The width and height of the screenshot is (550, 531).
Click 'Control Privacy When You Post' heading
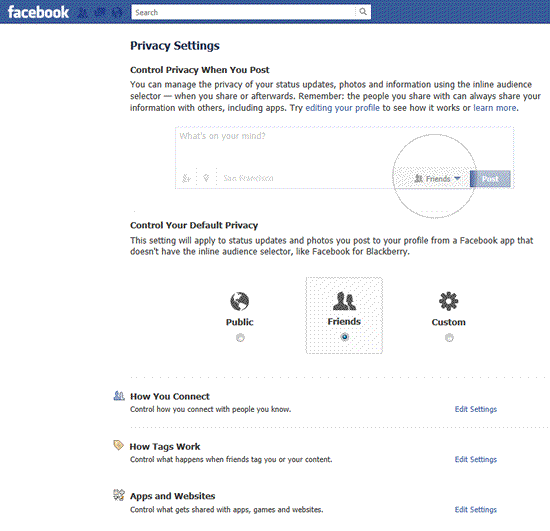point(200,70)
